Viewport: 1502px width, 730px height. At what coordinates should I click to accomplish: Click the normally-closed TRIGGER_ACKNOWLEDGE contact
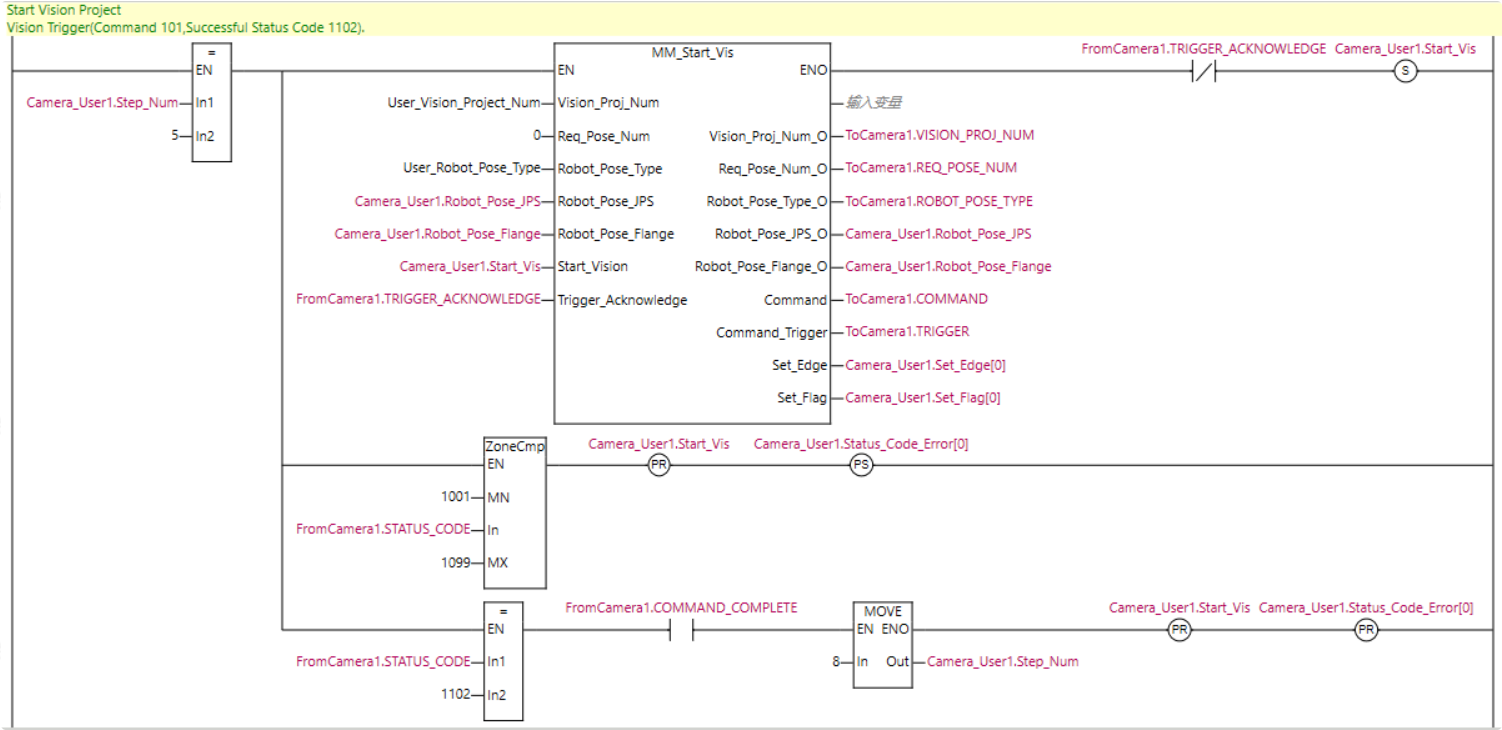[x=1203, y=71]
